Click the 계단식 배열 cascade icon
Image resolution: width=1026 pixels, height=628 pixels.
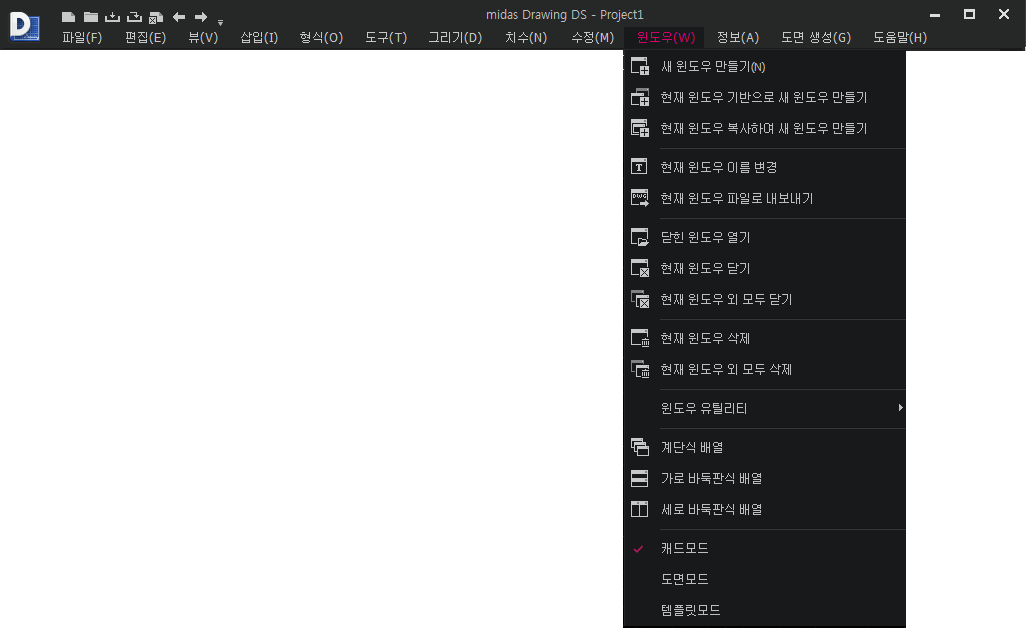point(640,447)
